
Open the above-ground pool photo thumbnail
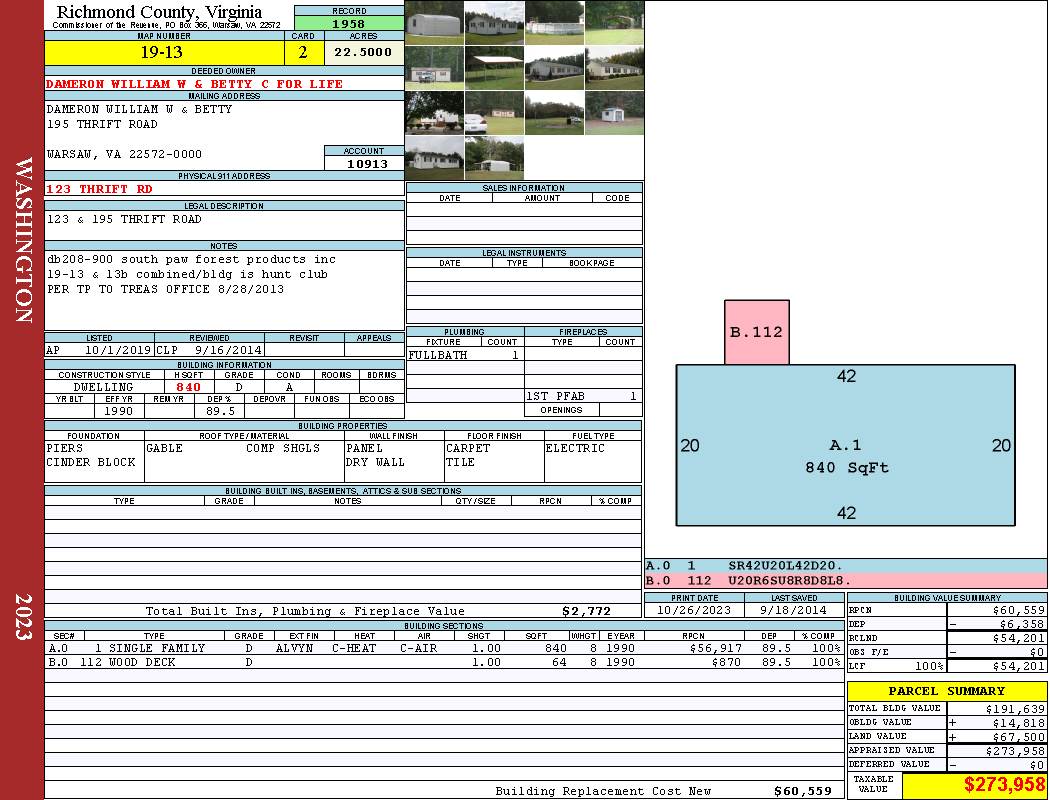coord(553,23)
